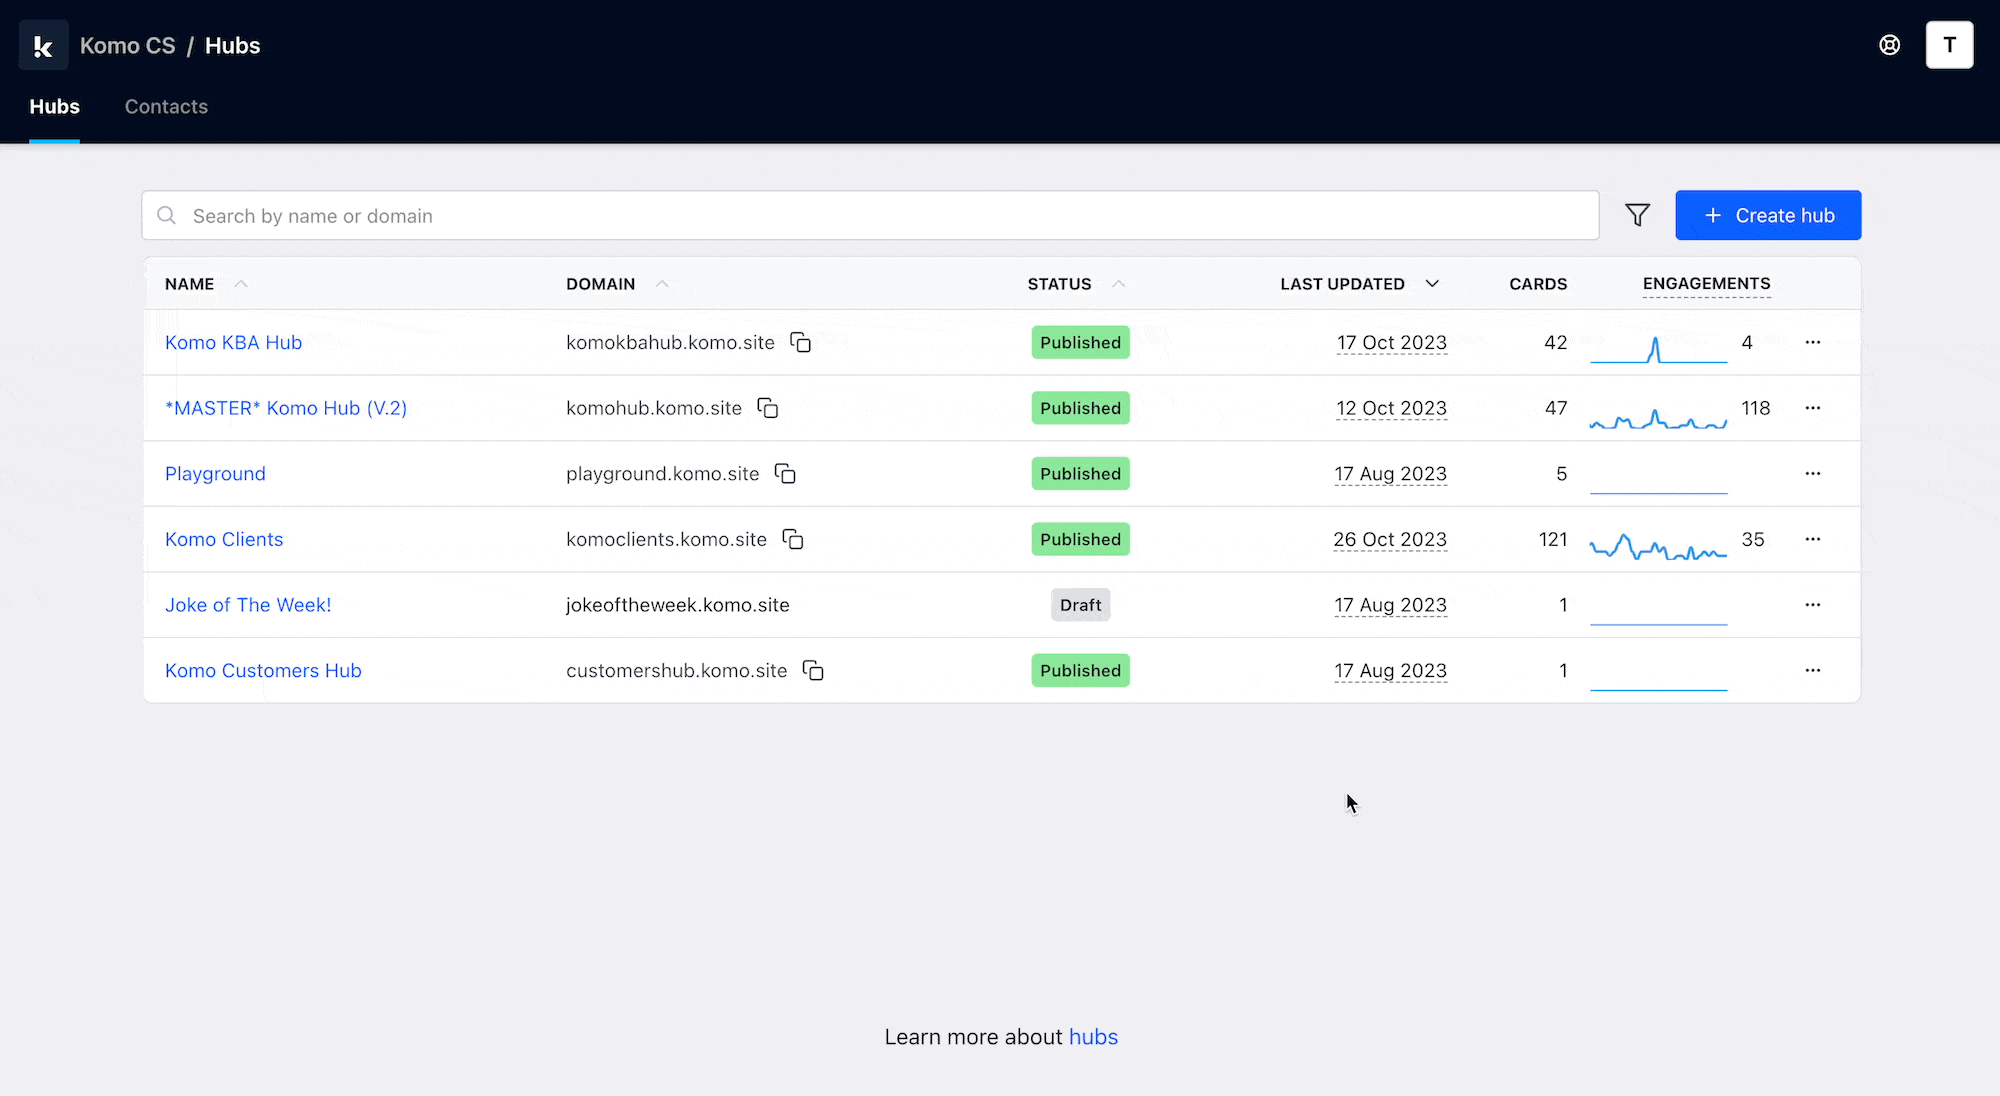The width and height of the screenshot is (2000, 1096).
Task: Click the search by name field
Action: click(870, 216)
